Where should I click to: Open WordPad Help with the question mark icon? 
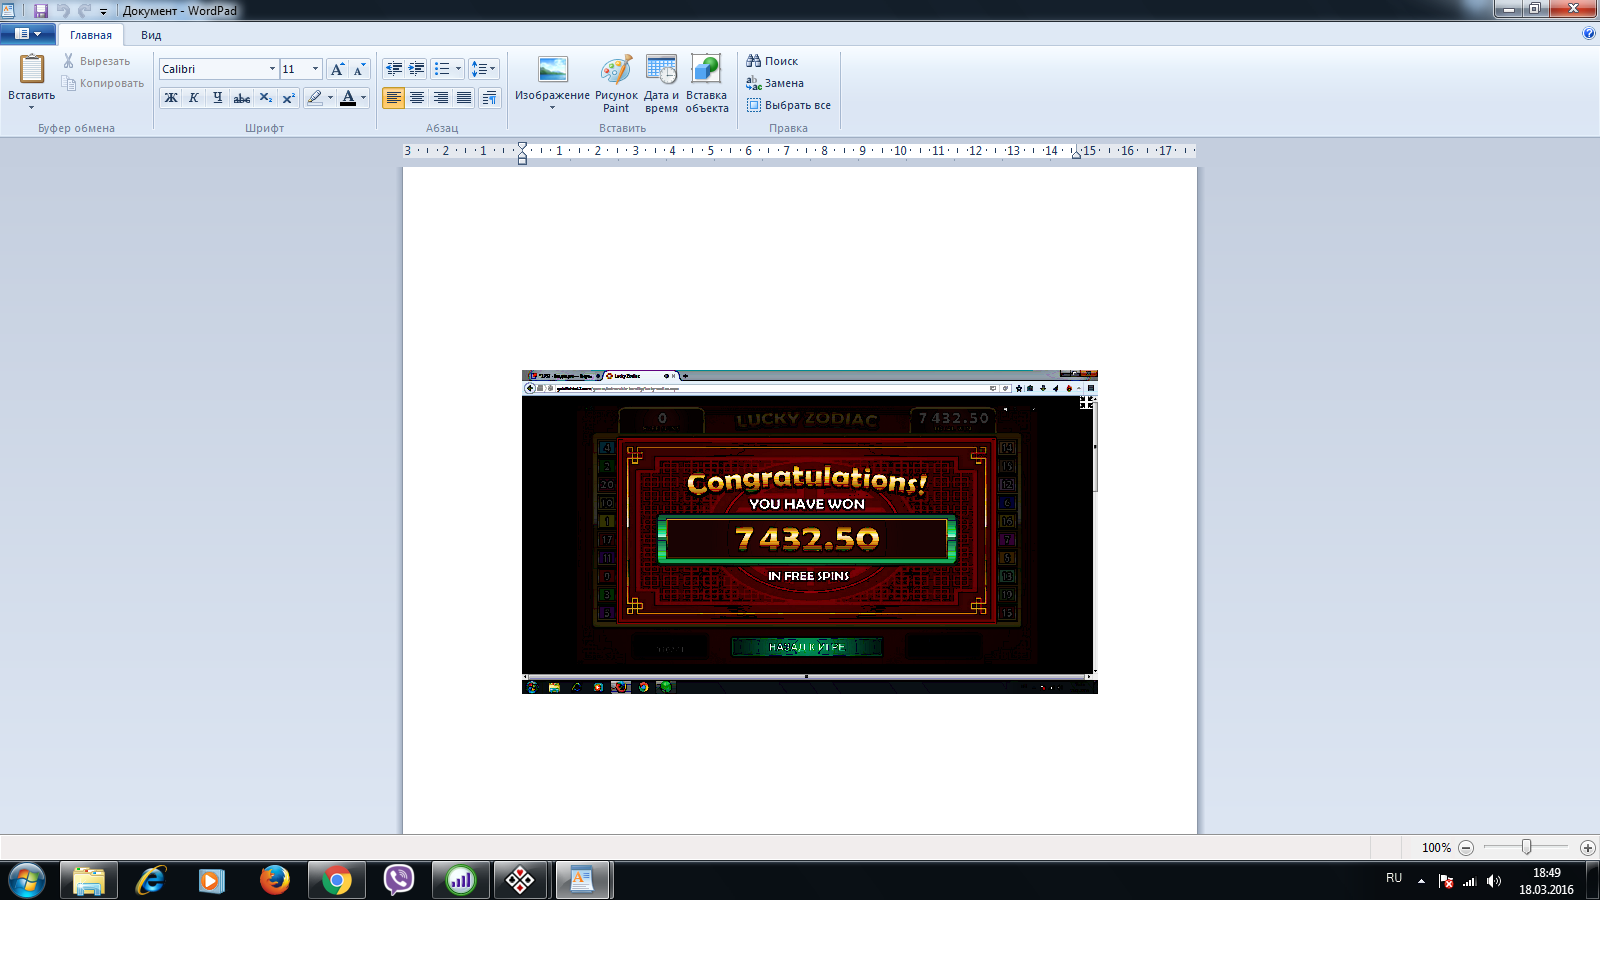click(x=1589, y=34)
